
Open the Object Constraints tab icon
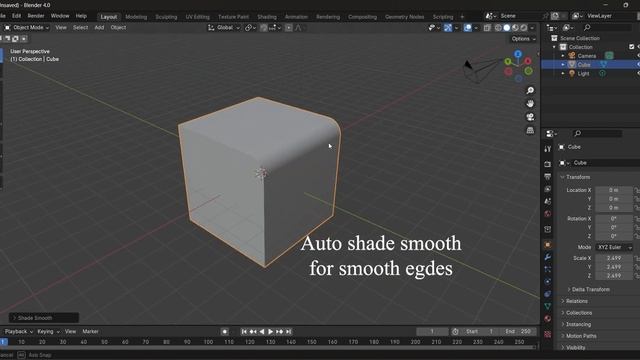click(547, 294)
